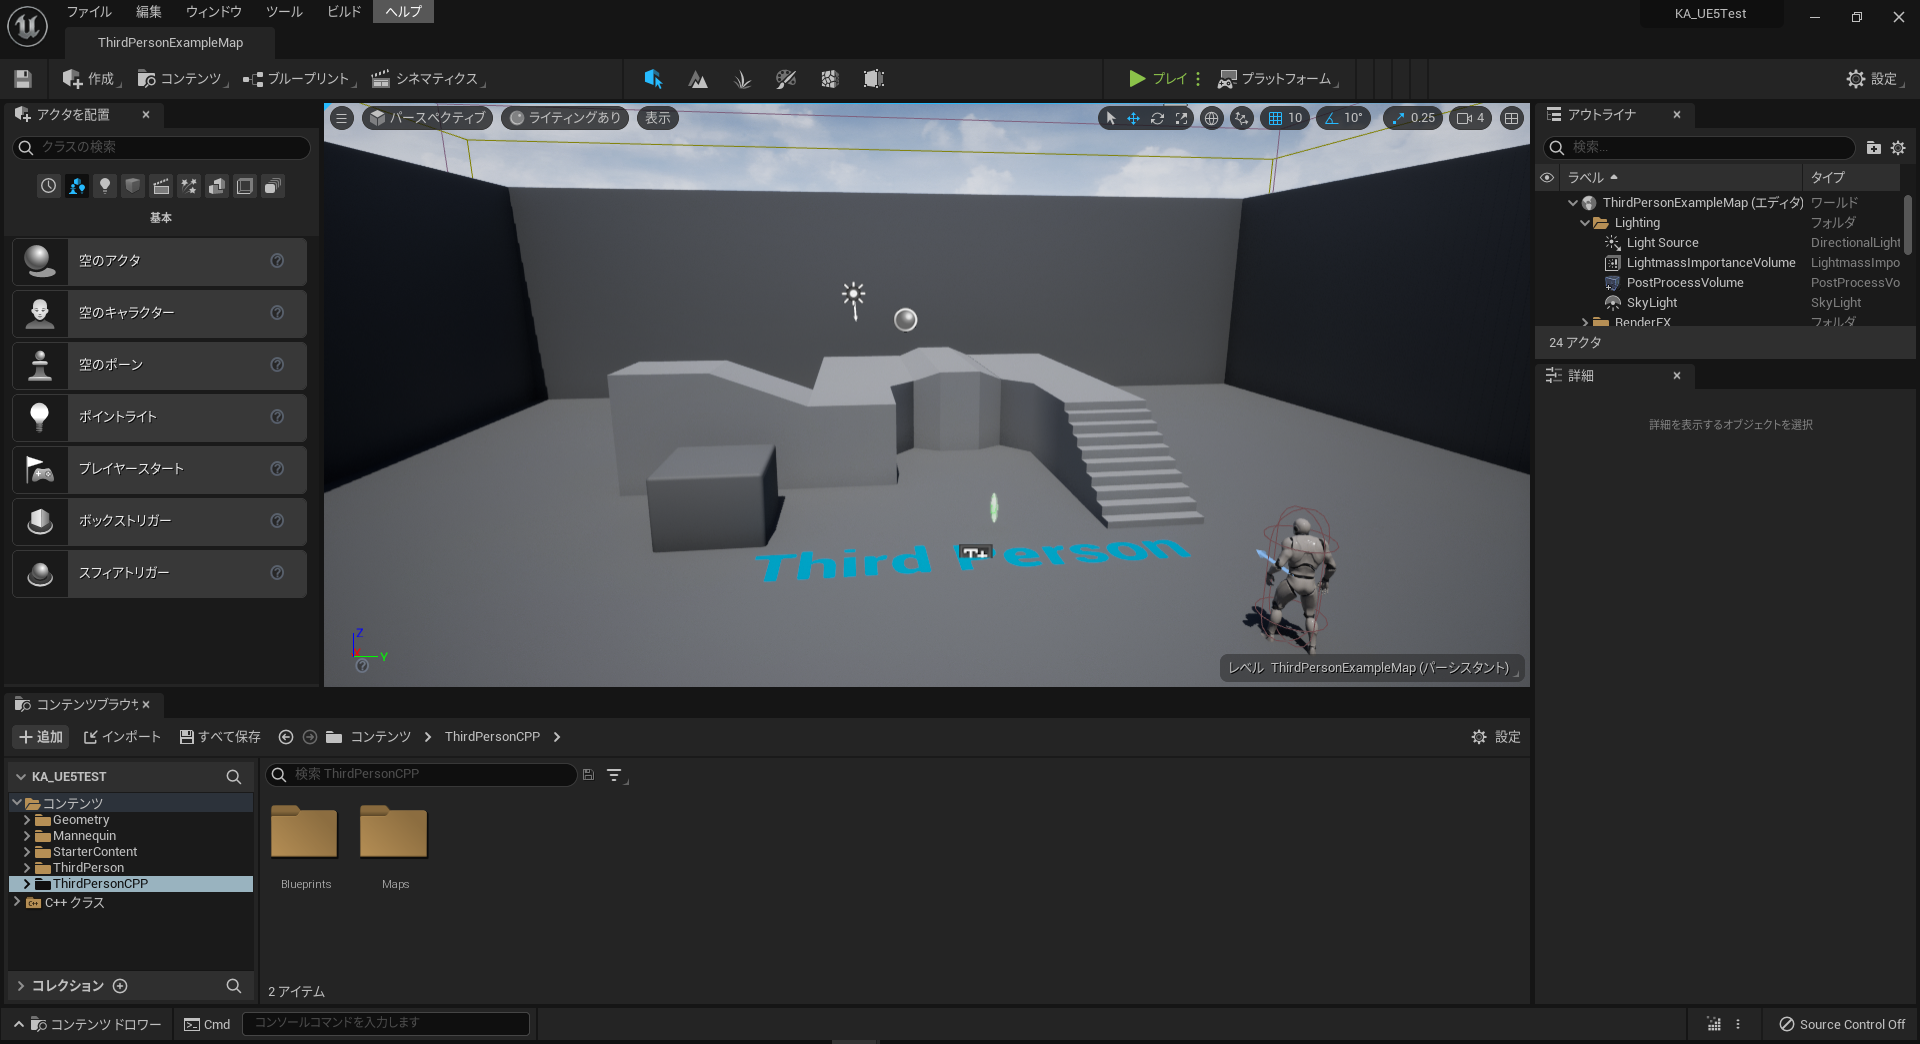Select the Geometry category icon
1920x1044 pixels.
pos(216,186)
